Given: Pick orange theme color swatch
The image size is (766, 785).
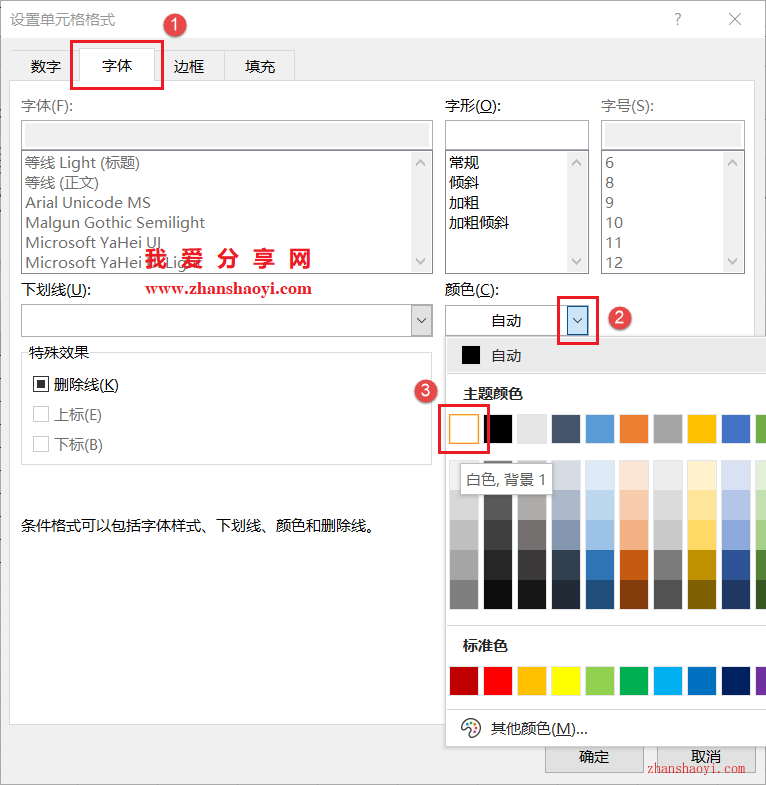Looking at the screenshot, I should (x=634, y=429).
